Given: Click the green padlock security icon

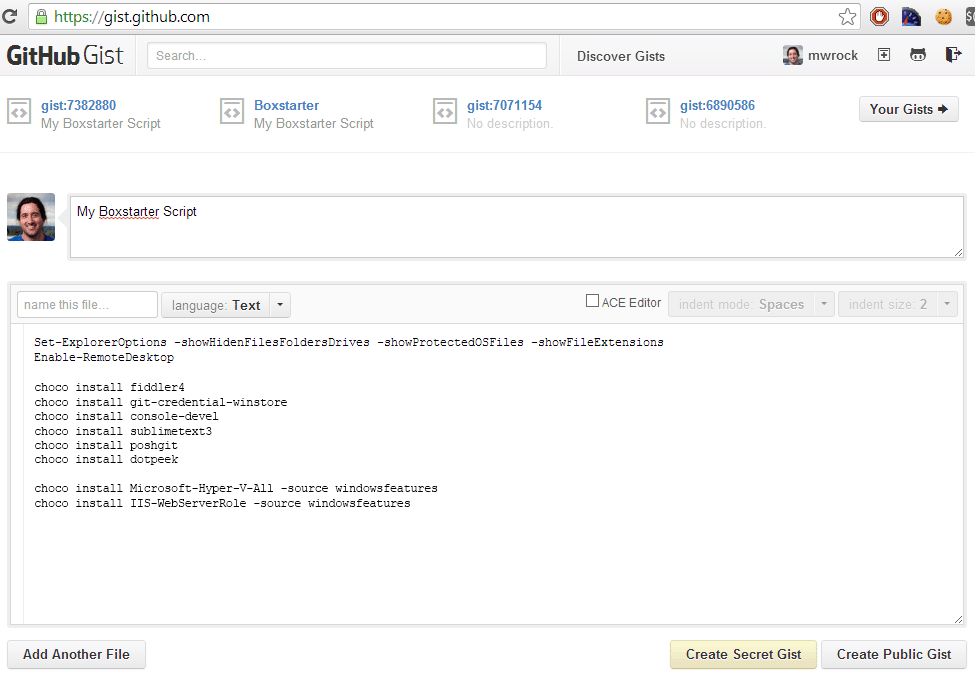Looking at the screenshot, I should click(41, 17).
